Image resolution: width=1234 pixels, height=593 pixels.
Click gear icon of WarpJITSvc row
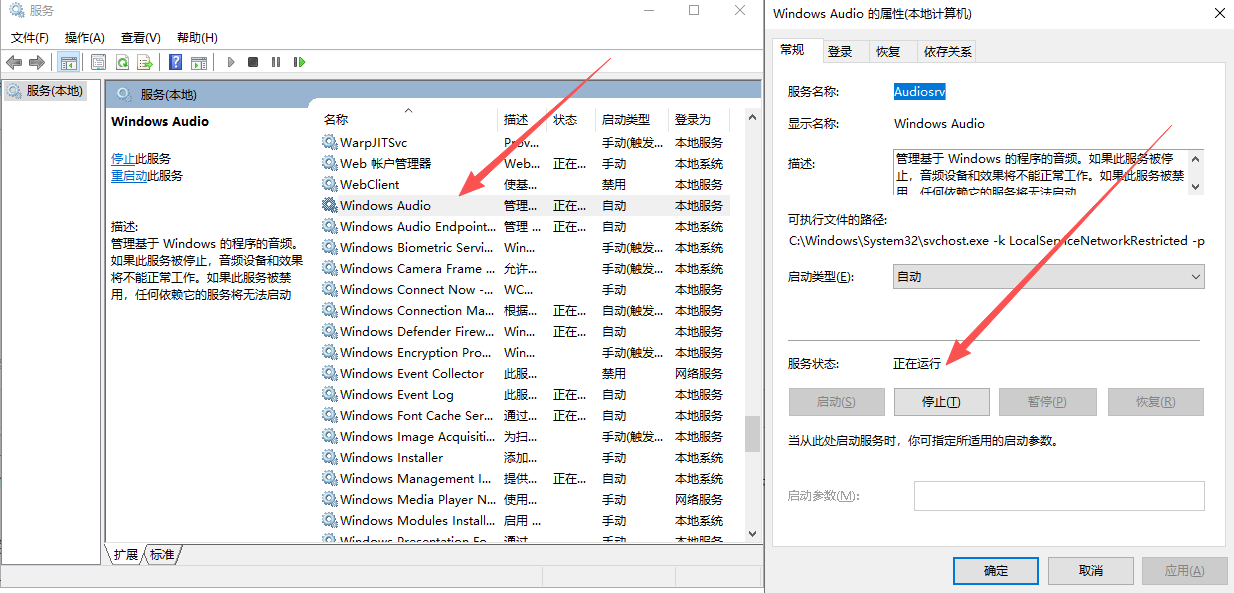[330, 142]
